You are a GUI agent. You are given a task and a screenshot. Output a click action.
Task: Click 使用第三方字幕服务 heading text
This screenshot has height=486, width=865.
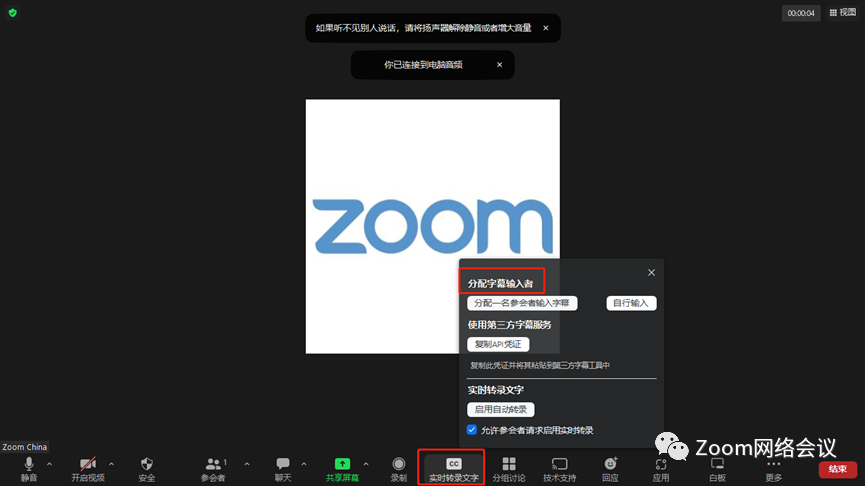coord(509,325)
